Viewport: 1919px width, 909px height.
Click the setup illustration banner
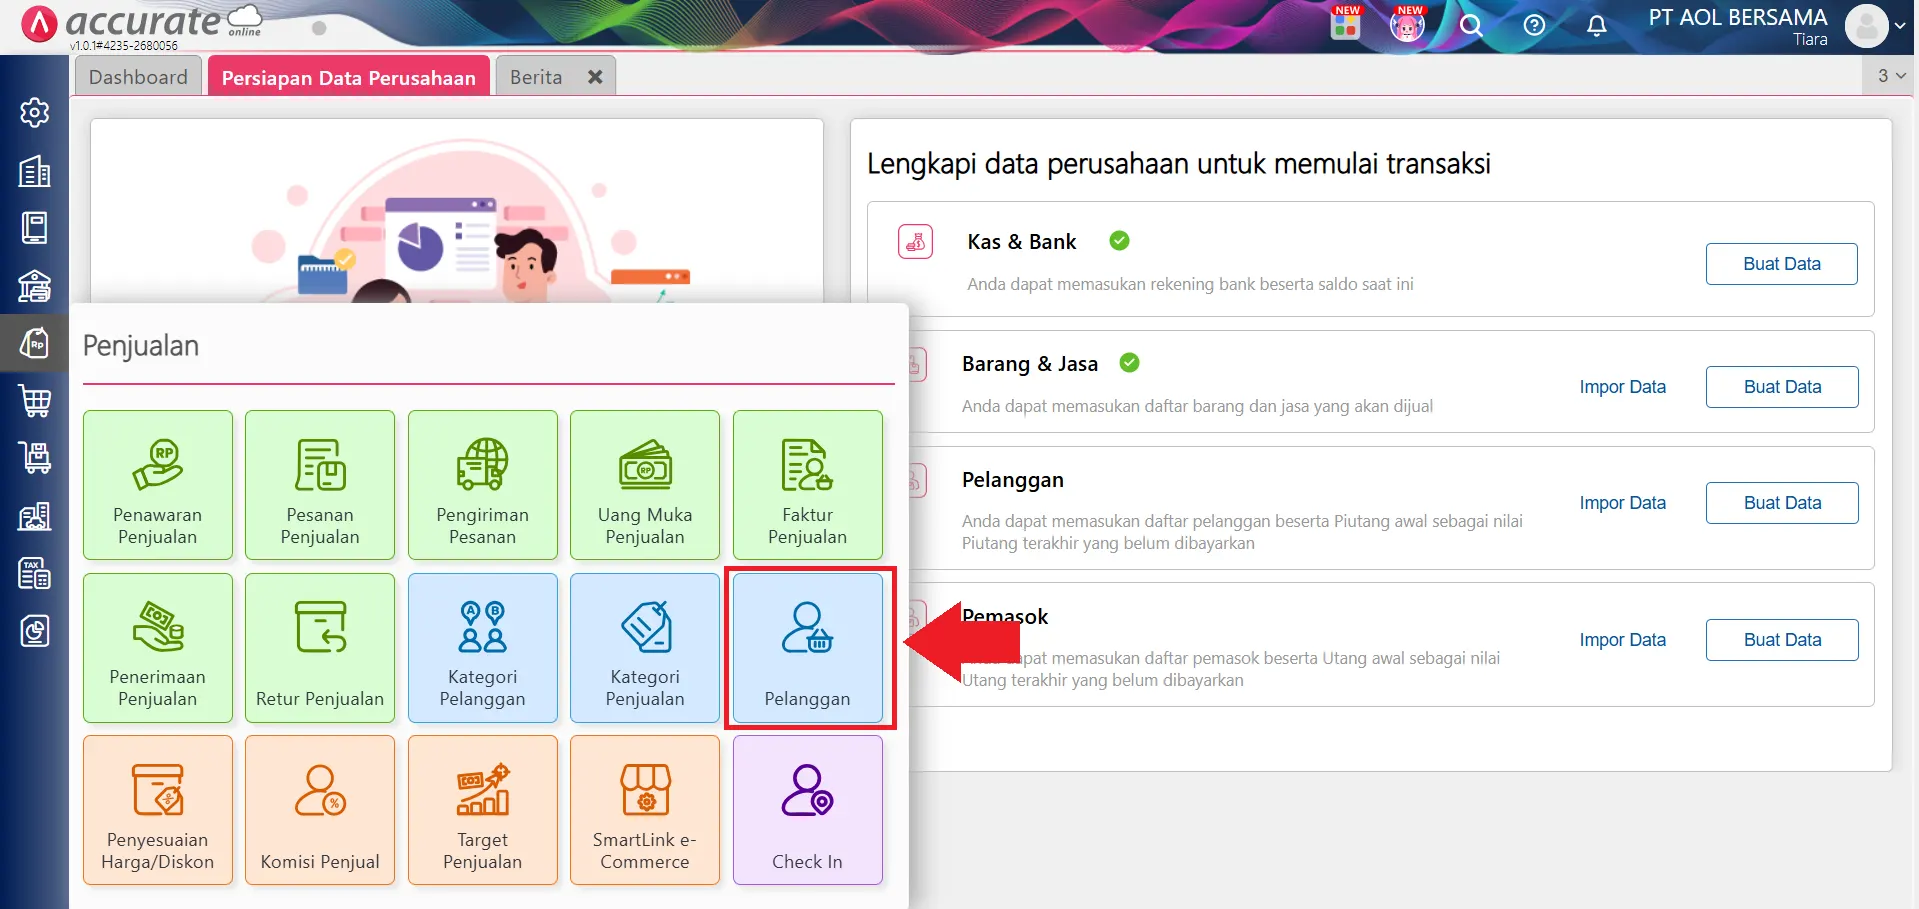[457, 212]
